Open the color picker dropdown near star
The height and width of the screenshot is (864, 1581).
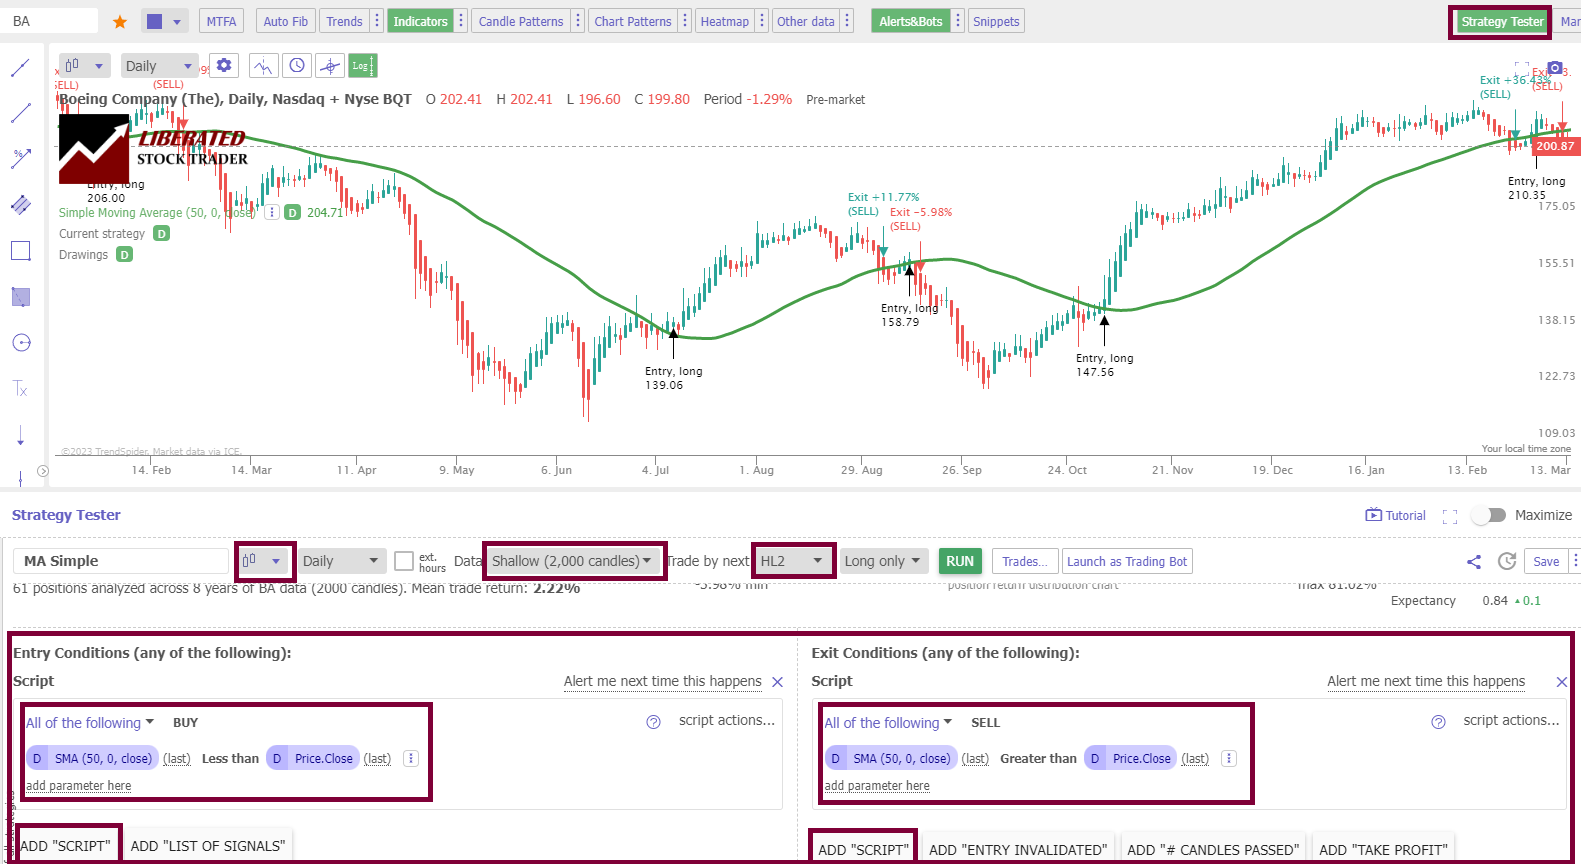click(x=165, y=21)
